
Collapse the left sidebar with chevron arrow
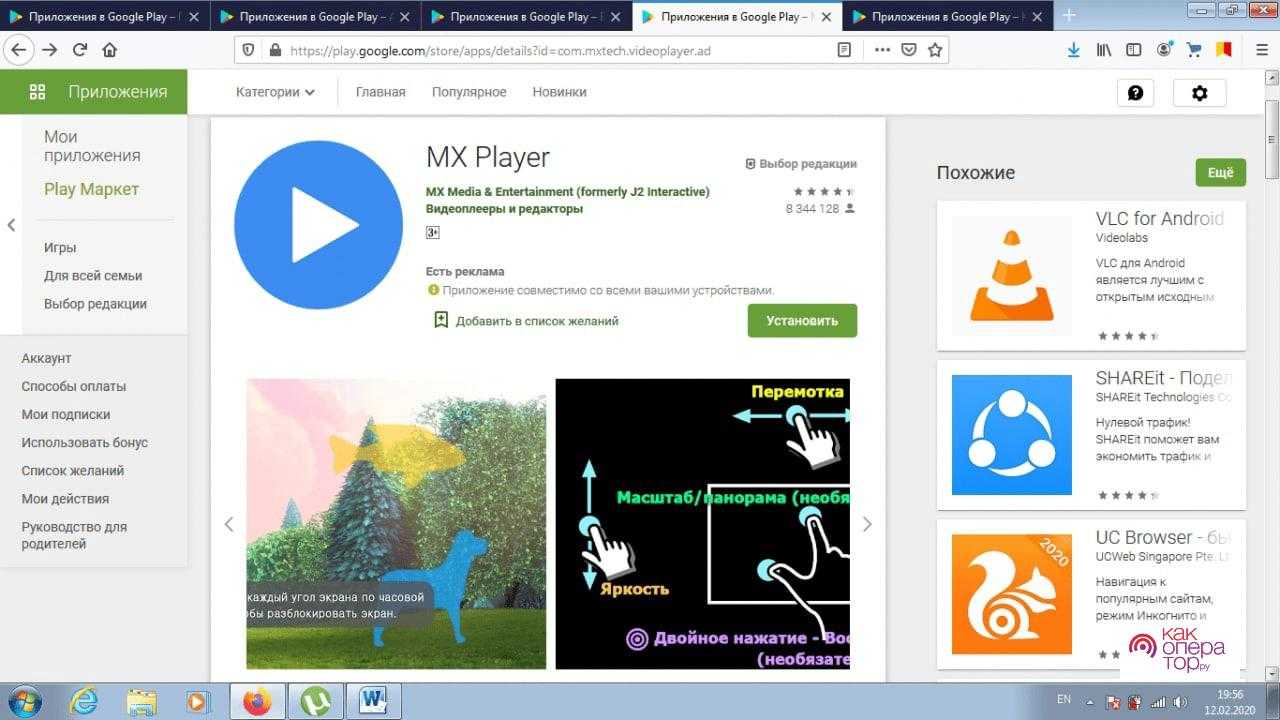(x=11, y=225)
